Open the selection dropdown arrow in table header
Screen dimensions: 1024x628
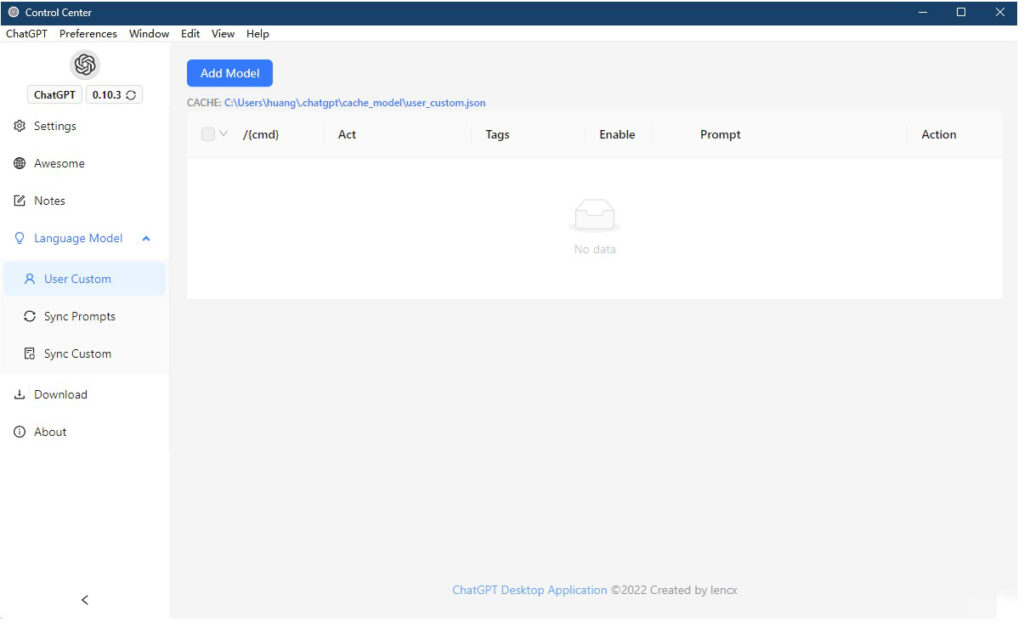(x=223, y=134)
